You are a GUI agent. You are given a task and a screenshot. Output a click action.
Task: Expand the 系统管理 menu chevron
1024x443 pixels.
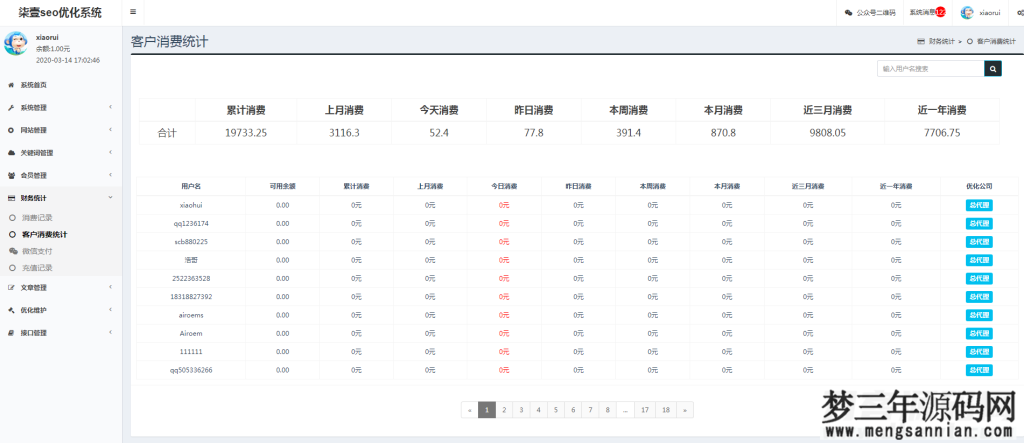[110, 107]
